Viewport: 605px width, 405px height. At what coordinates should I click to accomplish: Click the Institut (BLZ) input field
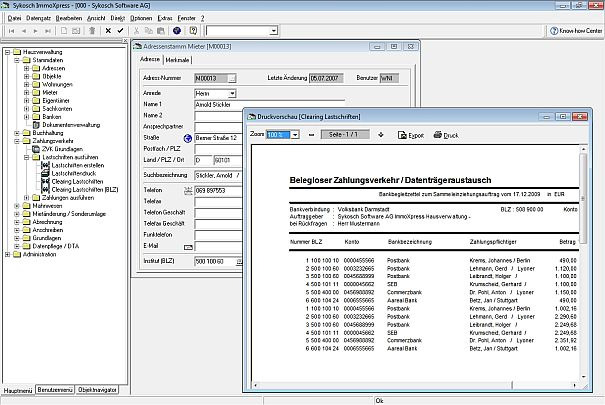(215, 262)
